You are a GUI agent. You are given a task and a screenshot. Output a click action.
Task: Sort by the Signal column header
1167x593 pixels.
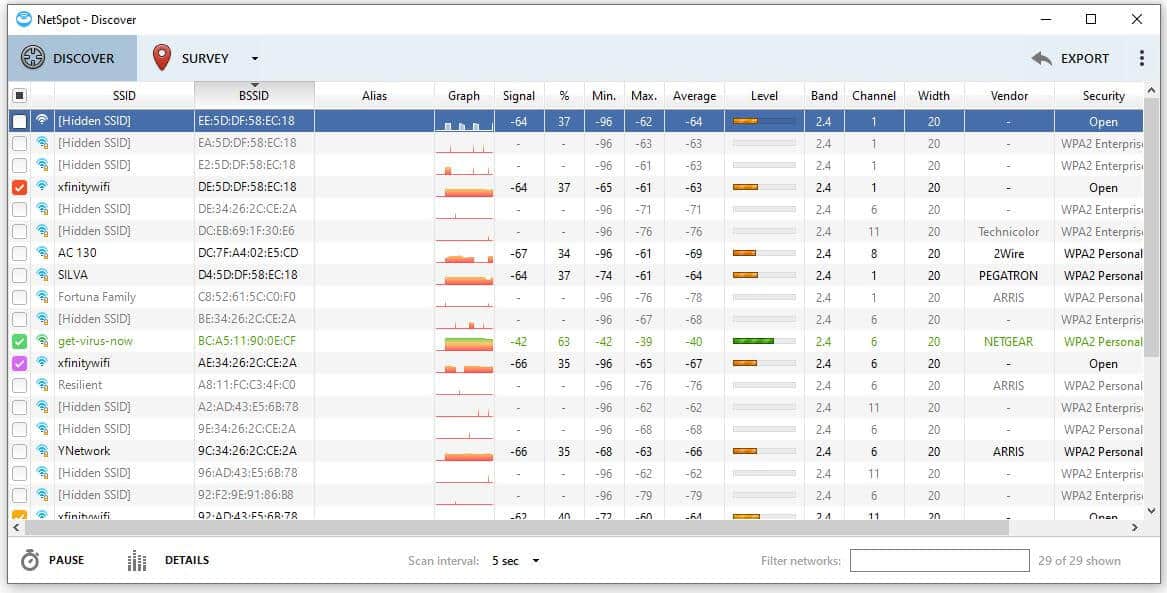[x=519, y=96]
